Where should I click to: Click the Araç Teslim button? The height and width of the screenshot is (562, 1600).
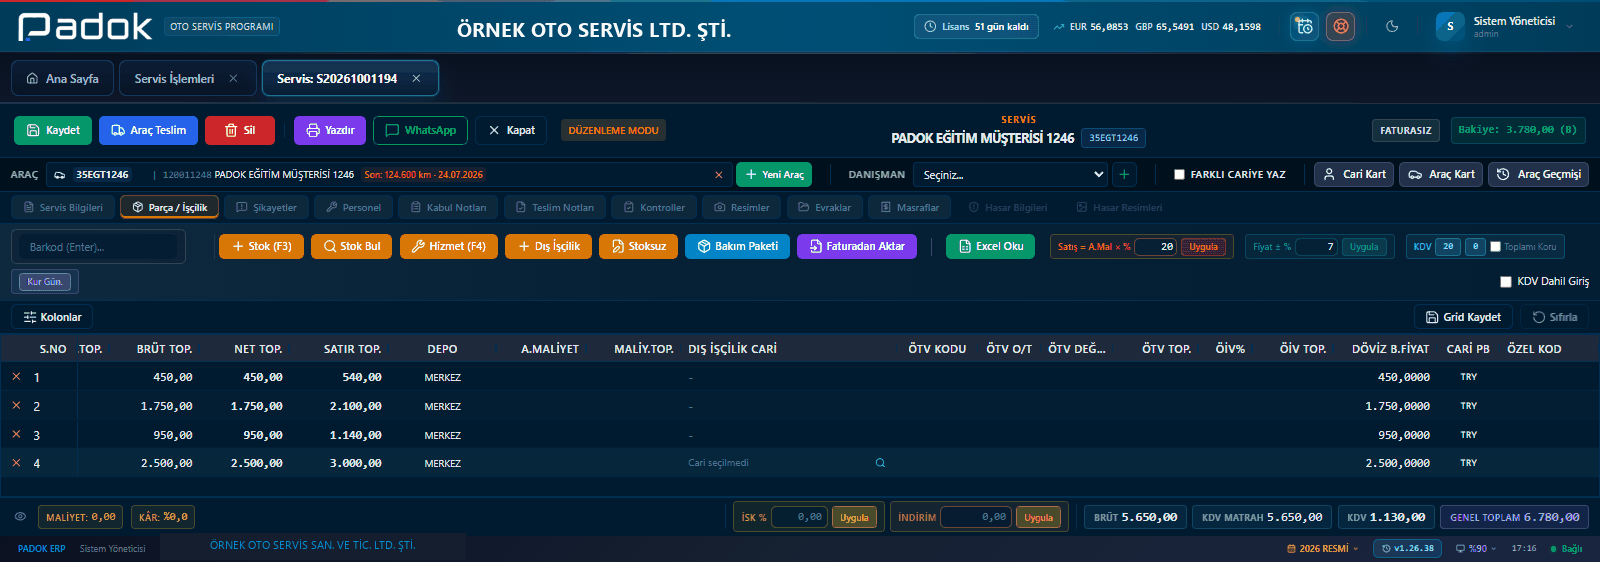pos(148,130)
